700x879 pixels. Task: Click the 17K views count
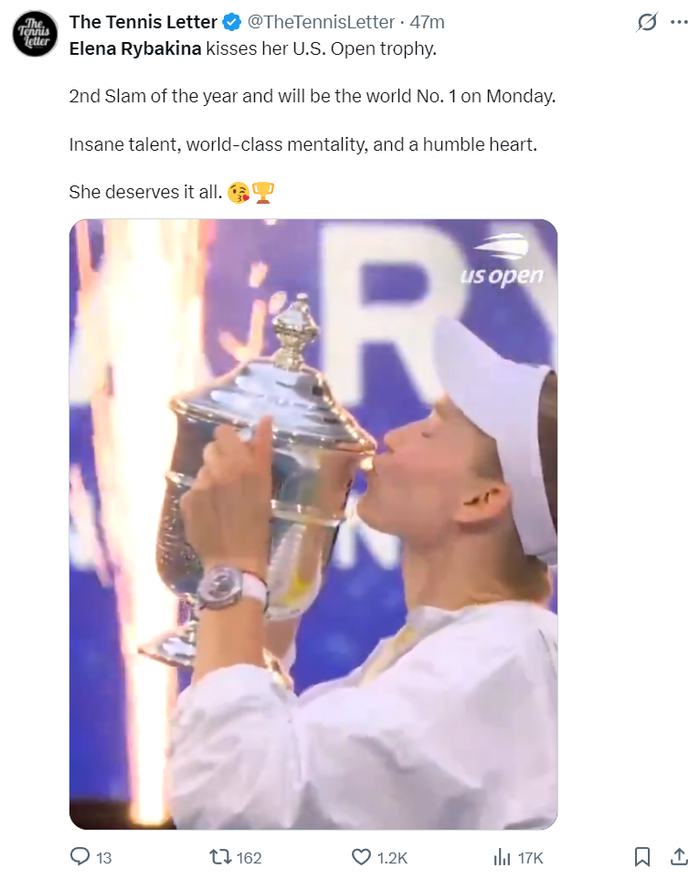pyautogui.click(x=530, y=858)
